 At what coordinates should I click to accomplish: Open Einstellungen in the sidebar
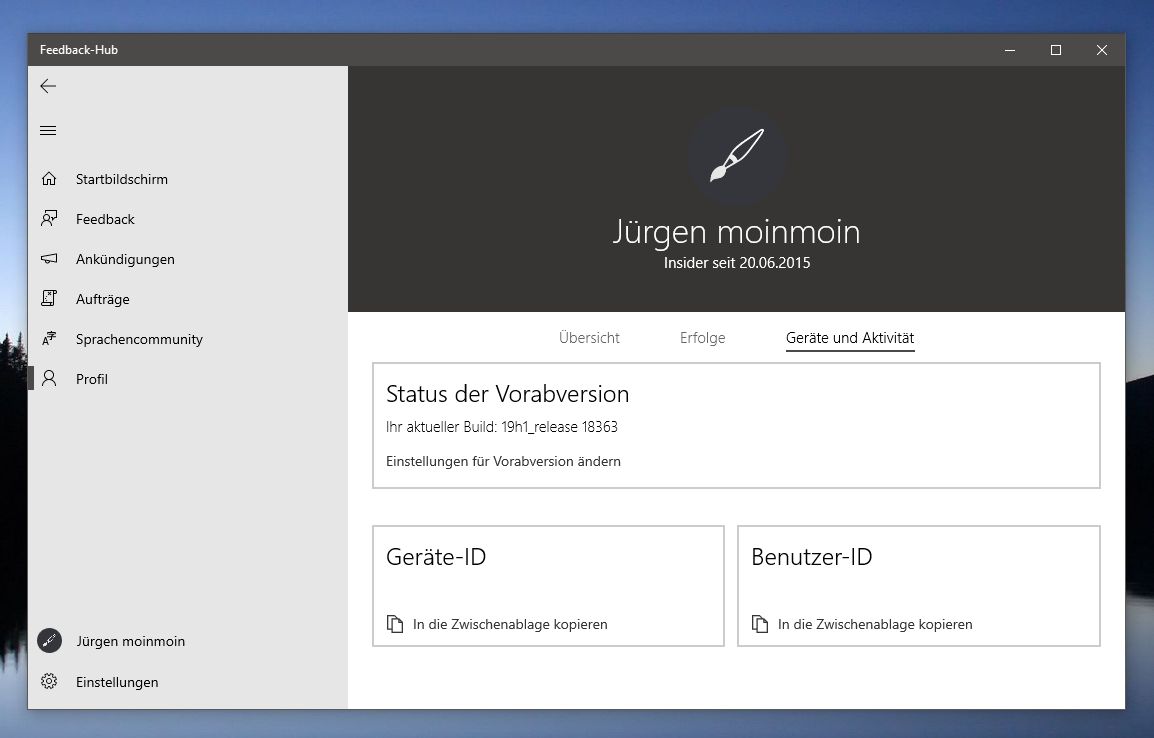pos(188,681)
